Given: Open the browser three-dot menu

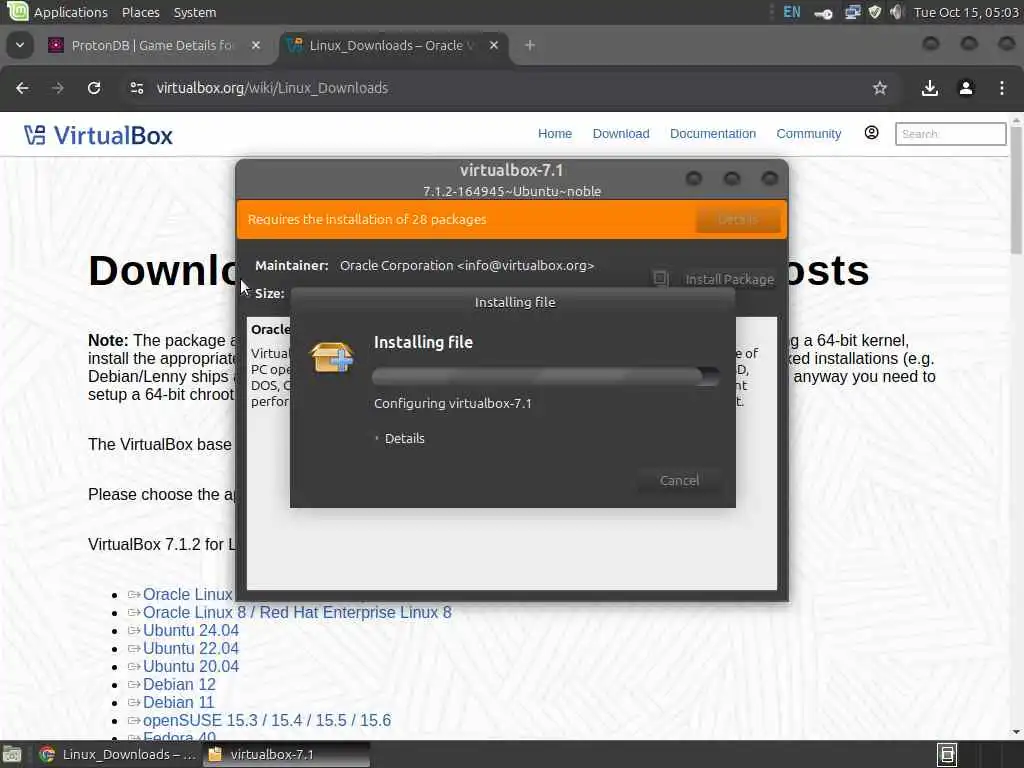Looking at the screenshot, I should (1002, 88).
